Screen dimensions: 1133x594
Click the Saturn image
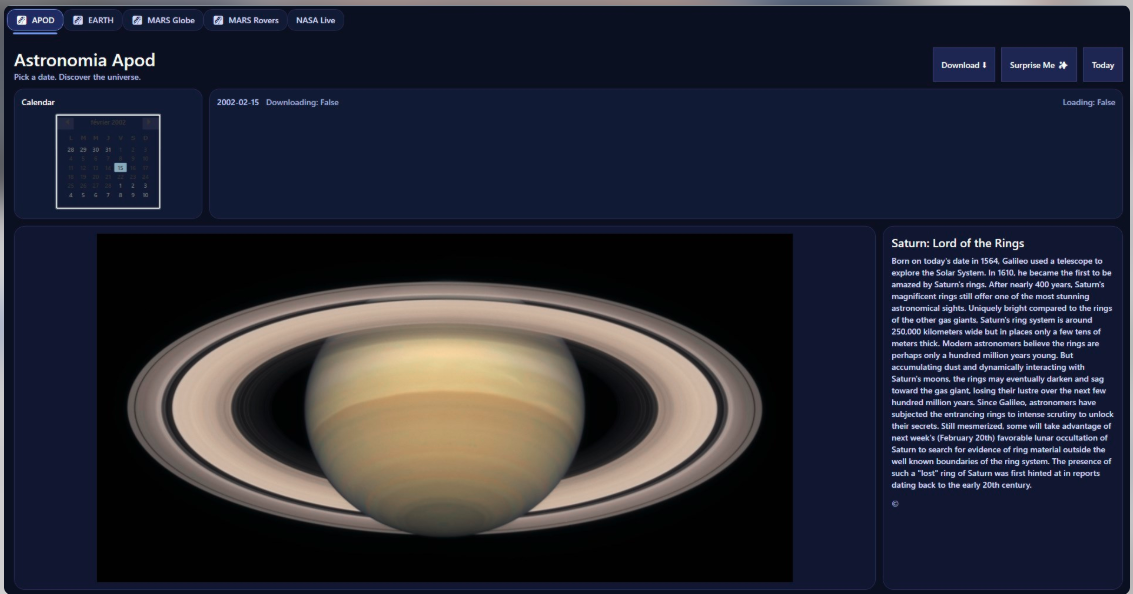(444, 407)
